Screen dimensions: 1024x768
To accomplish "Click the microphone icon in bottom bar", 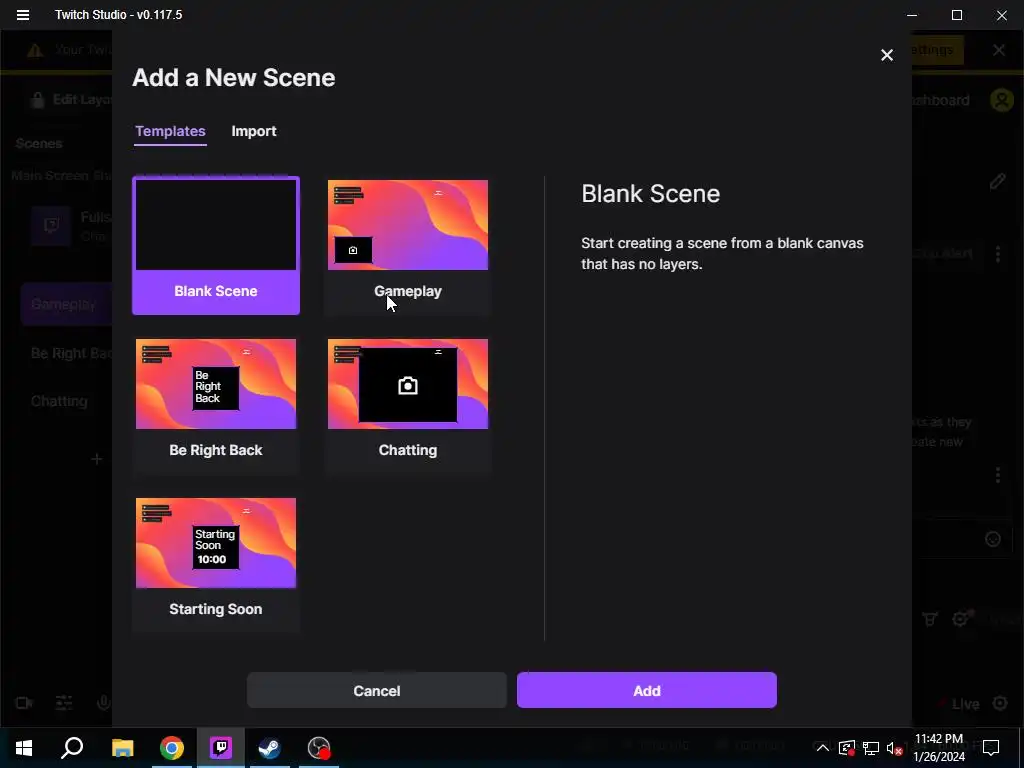I will click(103, 703).
